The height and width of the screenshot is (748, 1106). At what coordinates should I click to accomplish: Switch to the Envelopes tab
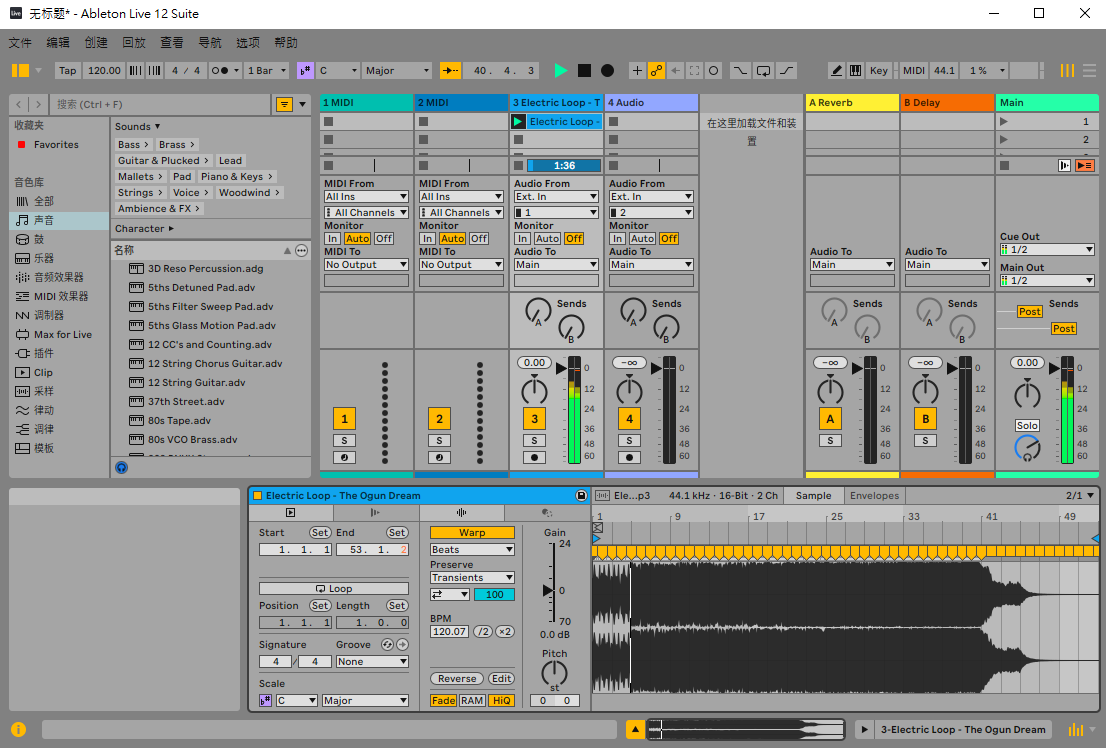click(x=874, y=495)
